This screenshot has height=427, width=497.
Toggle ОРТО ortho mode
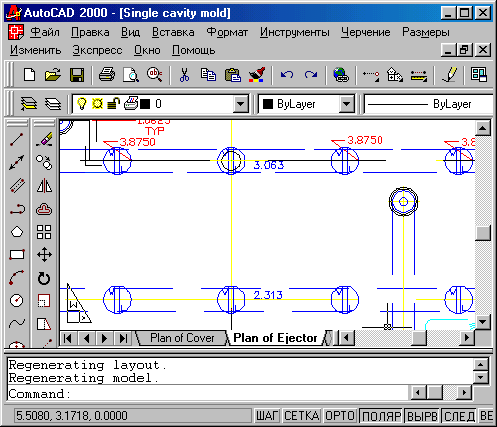[340, 416]
